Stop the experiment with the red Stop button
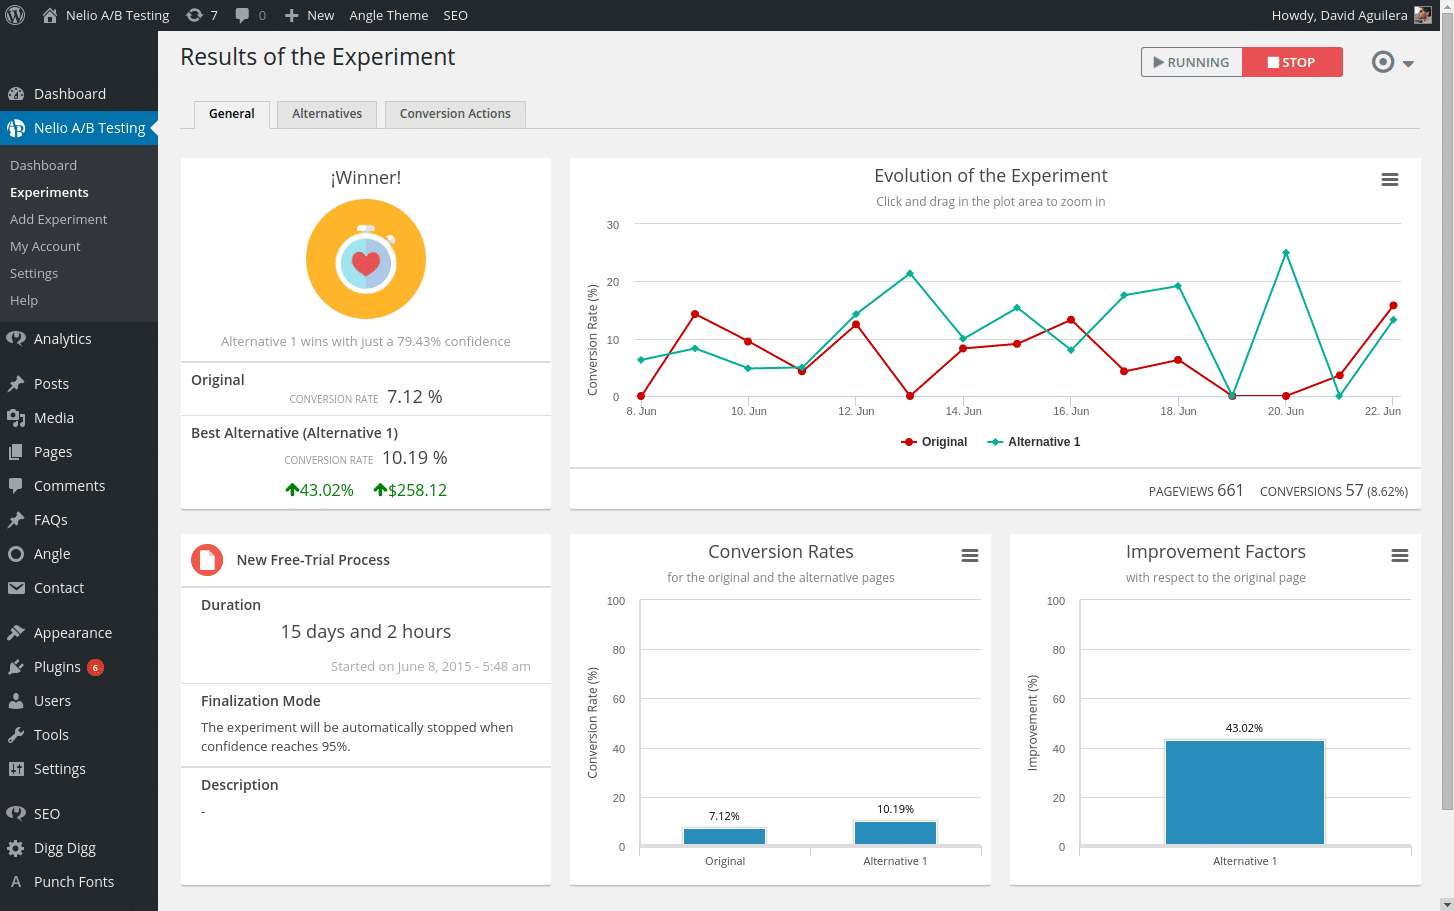Image resolution: width=1454 pixels, height=911 pixels. 1292,62
